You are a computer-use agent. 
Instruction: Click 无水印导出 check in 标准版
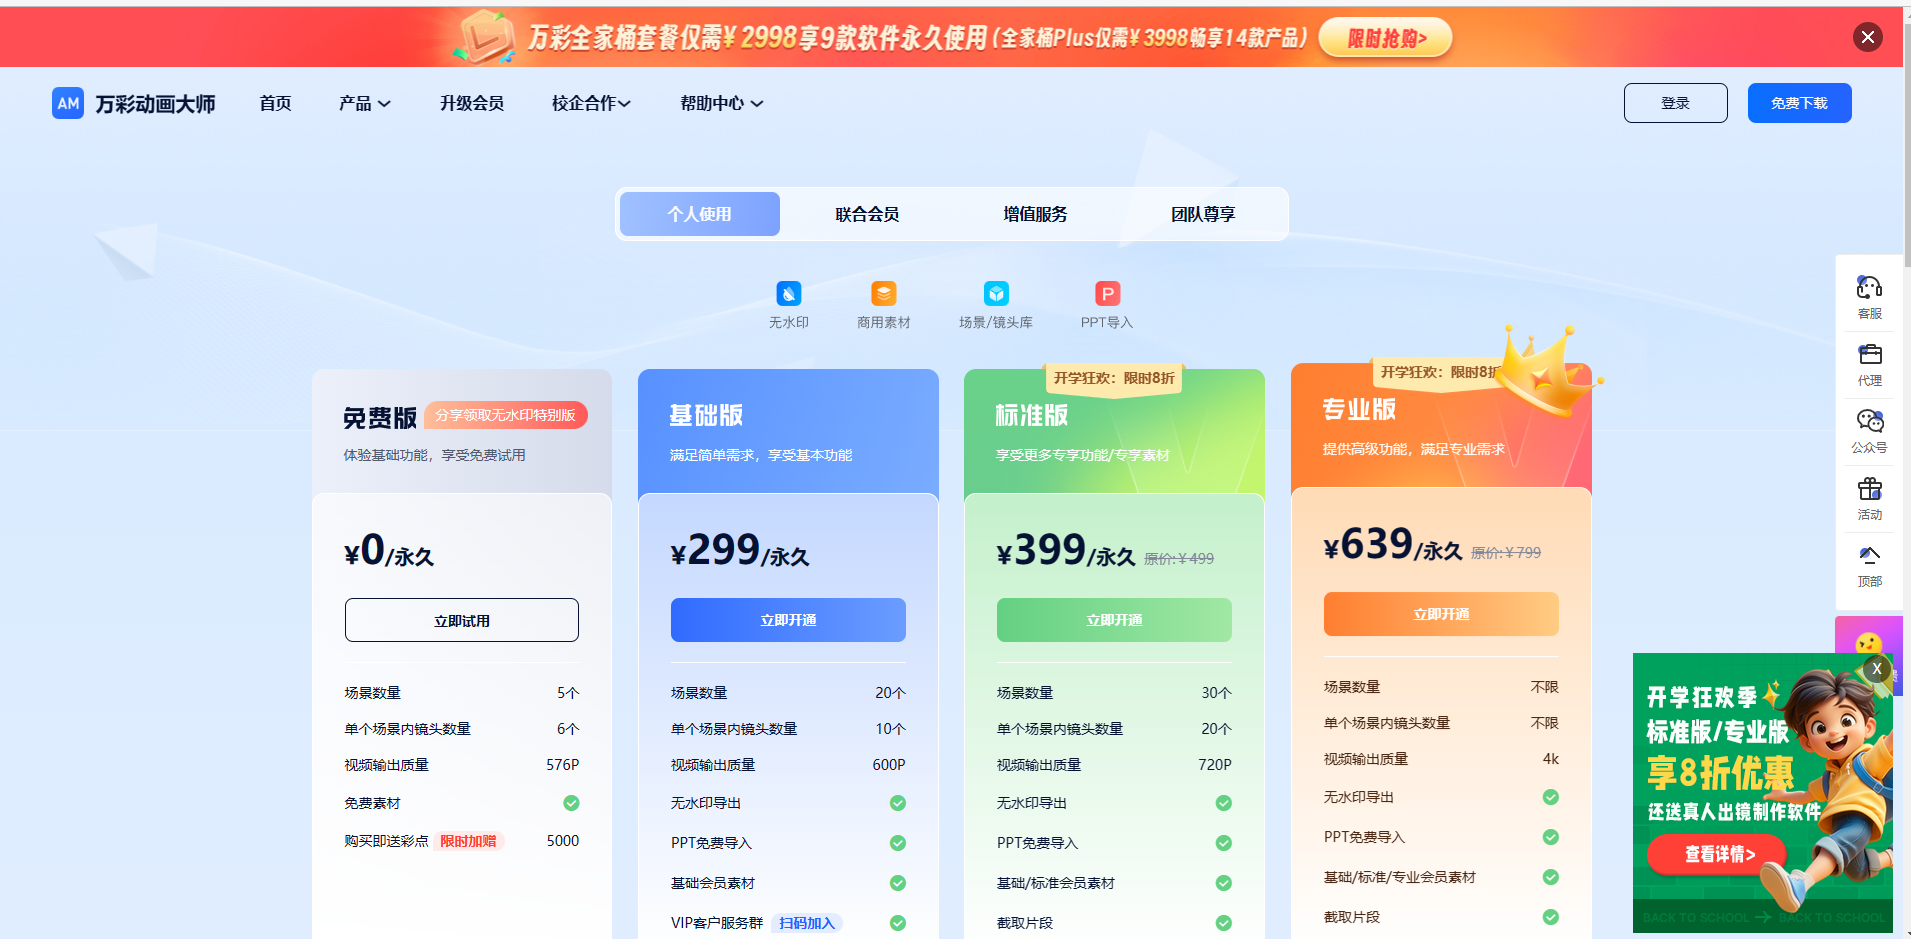tap(1223, 803)
